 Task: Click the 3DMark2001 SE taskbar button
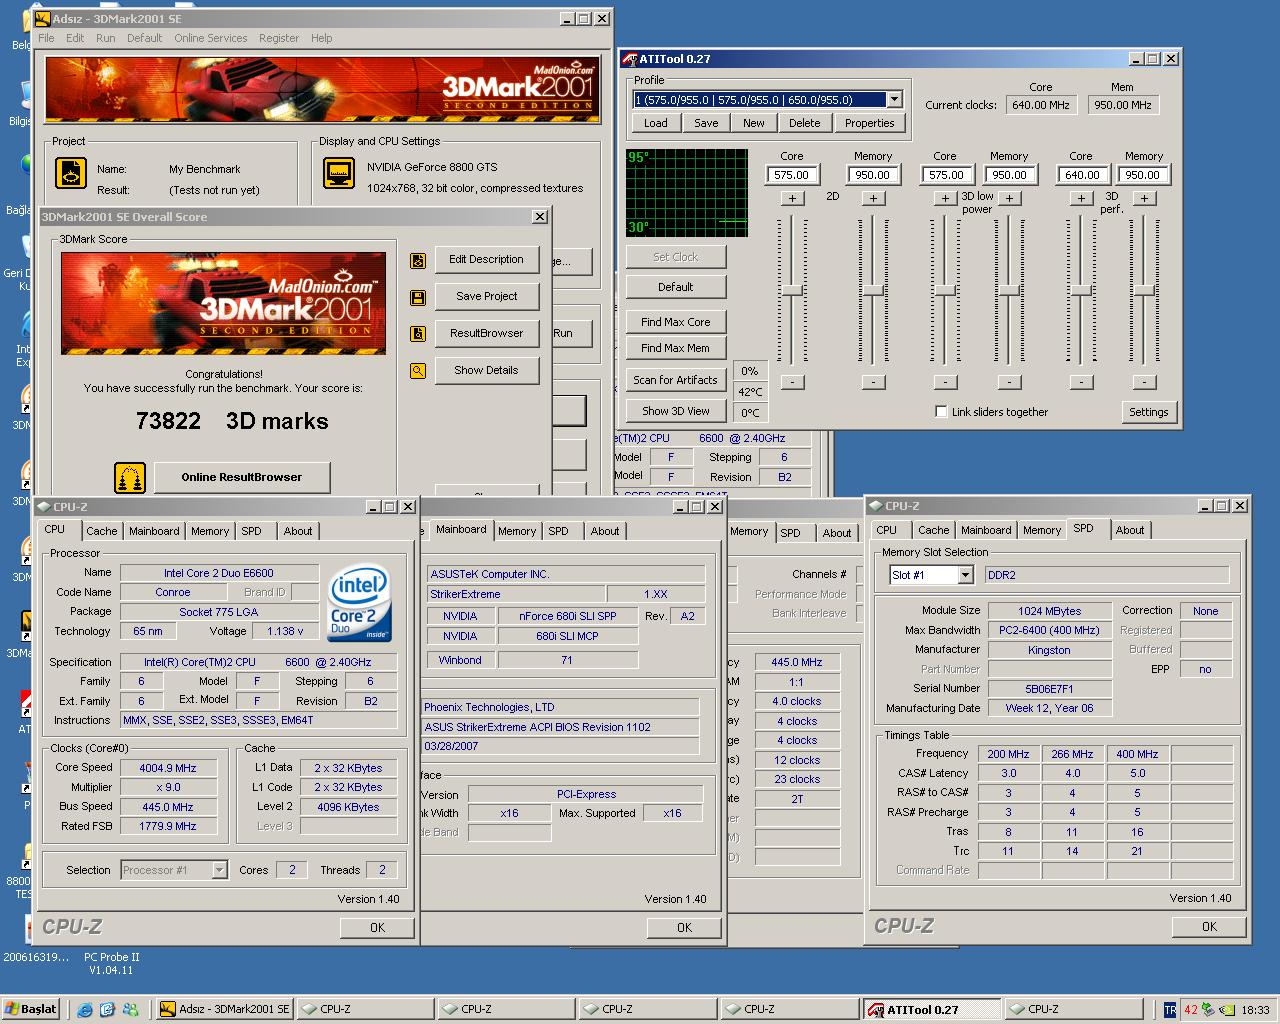pyautogui.click(x=225, y=1009)
